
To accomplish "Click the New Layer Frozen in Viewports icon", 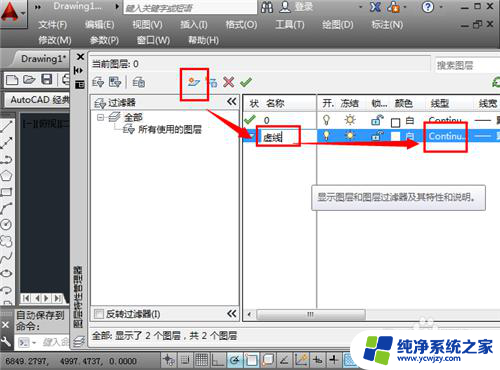I will tap(212, 82).
